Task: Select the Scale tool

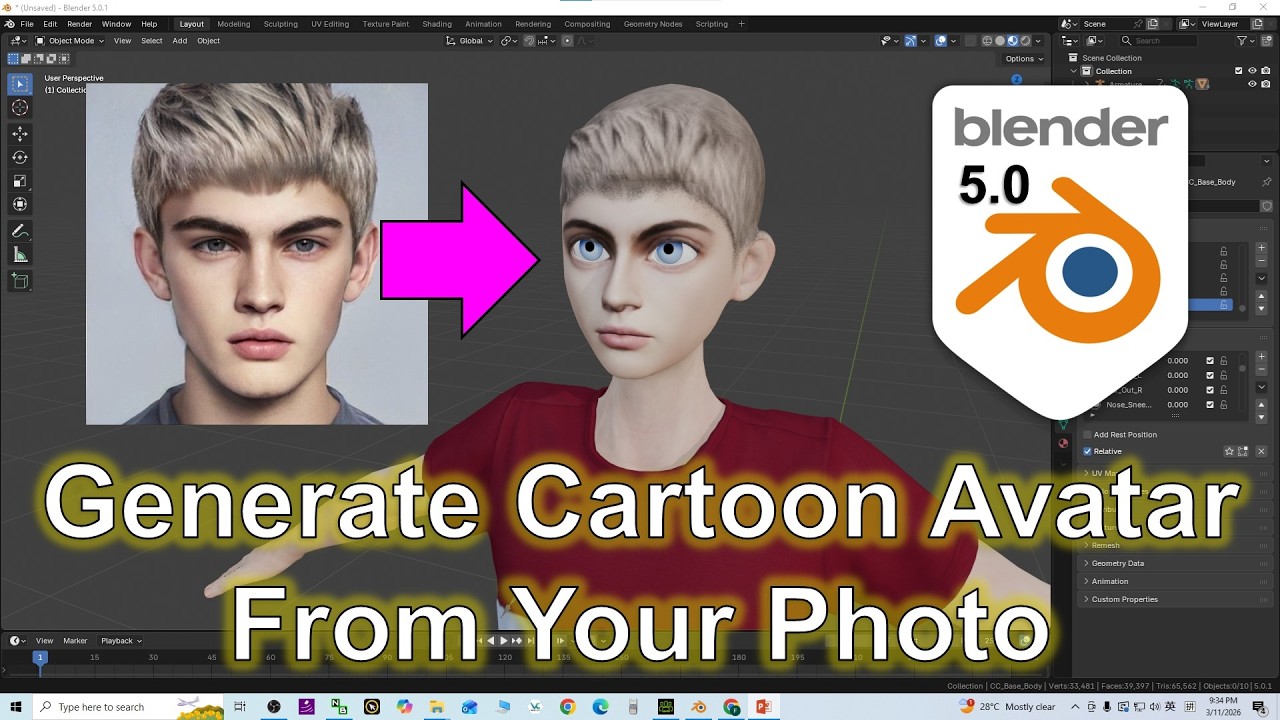Action: coord(20,181)
